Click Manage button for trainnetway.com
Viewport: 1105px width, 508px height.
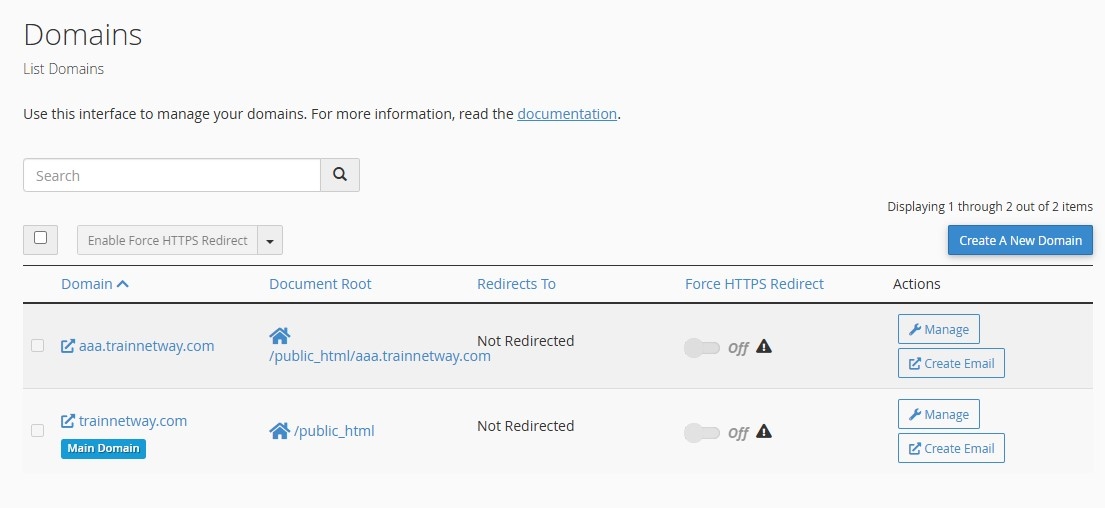[939, 414]
